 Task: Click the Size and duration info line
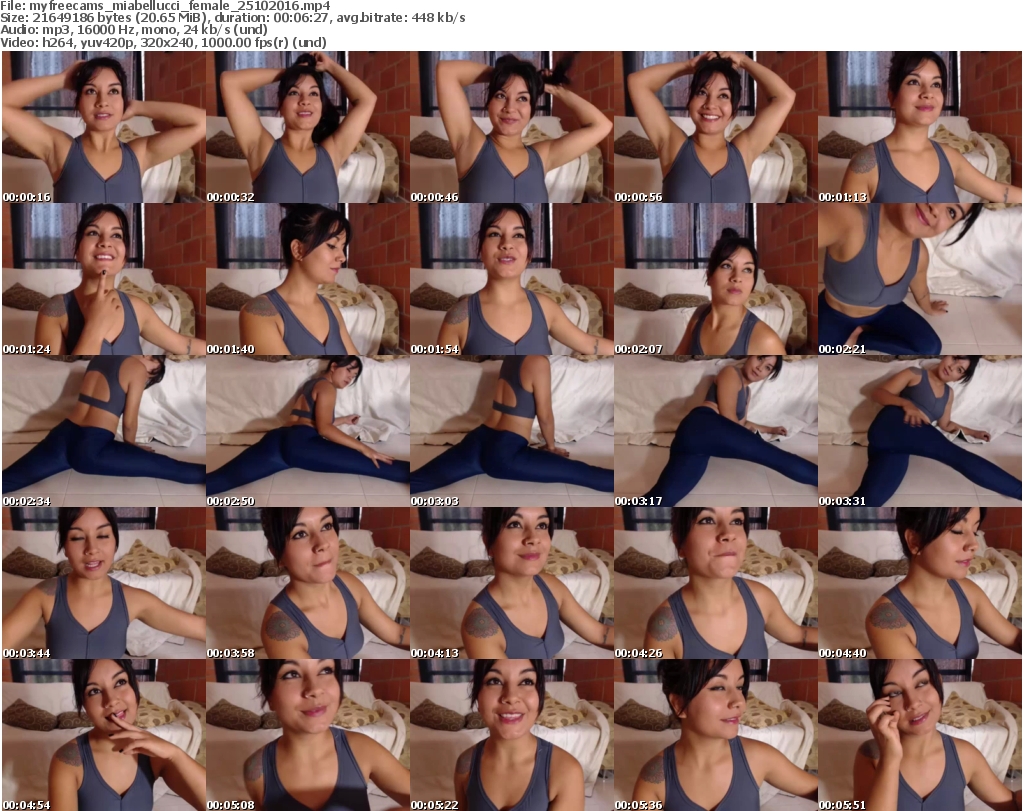point(233,18)
